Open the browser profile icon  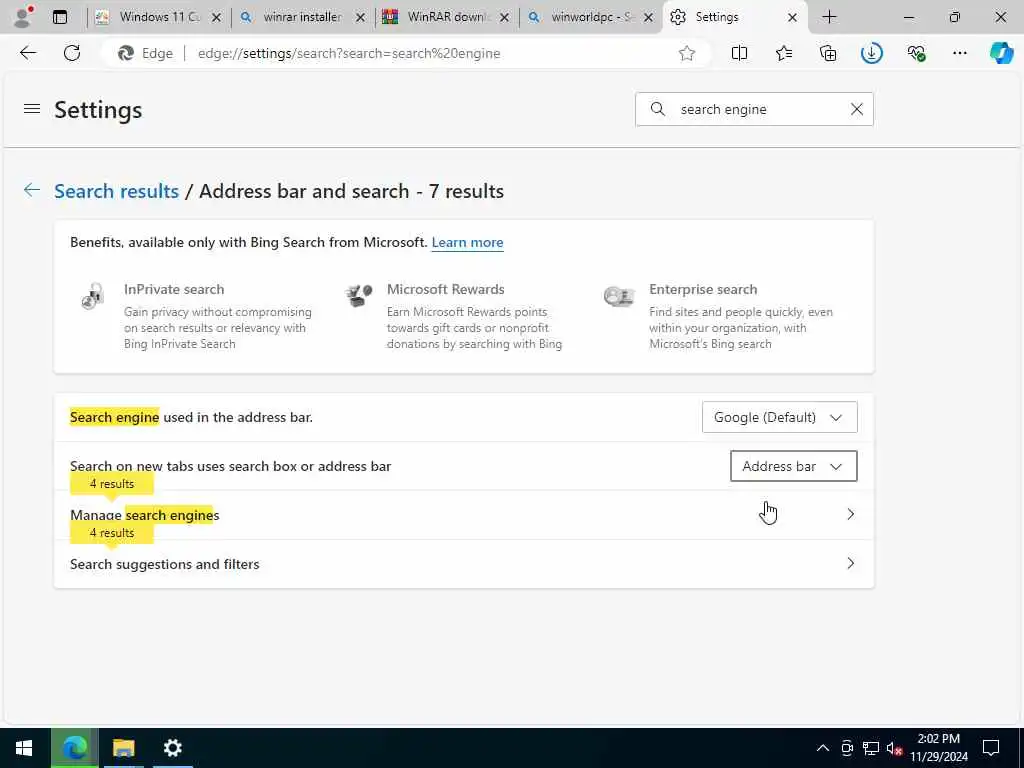pos(23,17)
